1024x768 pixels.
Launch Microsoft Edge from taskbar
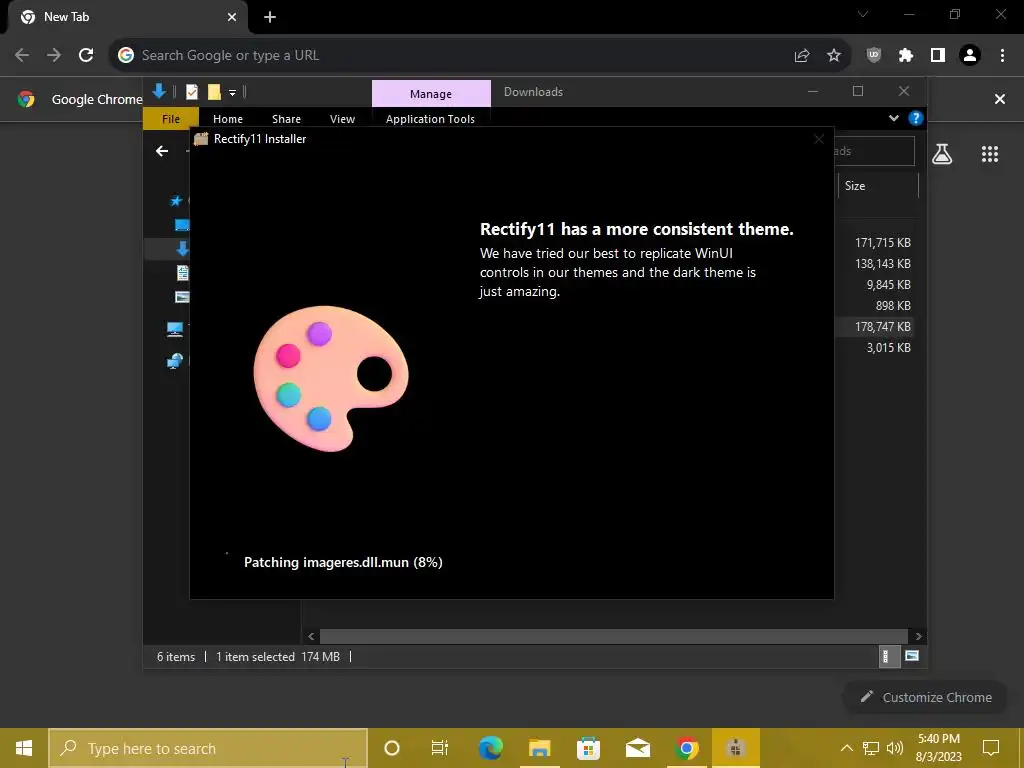[x=490, y=748]
